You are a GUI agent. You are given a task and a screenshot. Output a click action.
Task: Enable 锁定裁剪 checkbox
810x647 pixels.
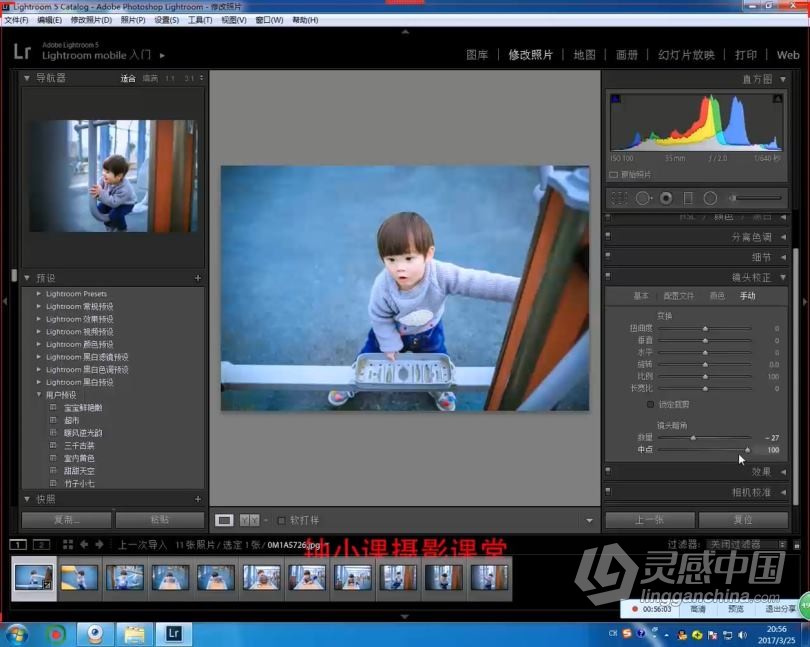click(650, 404)
